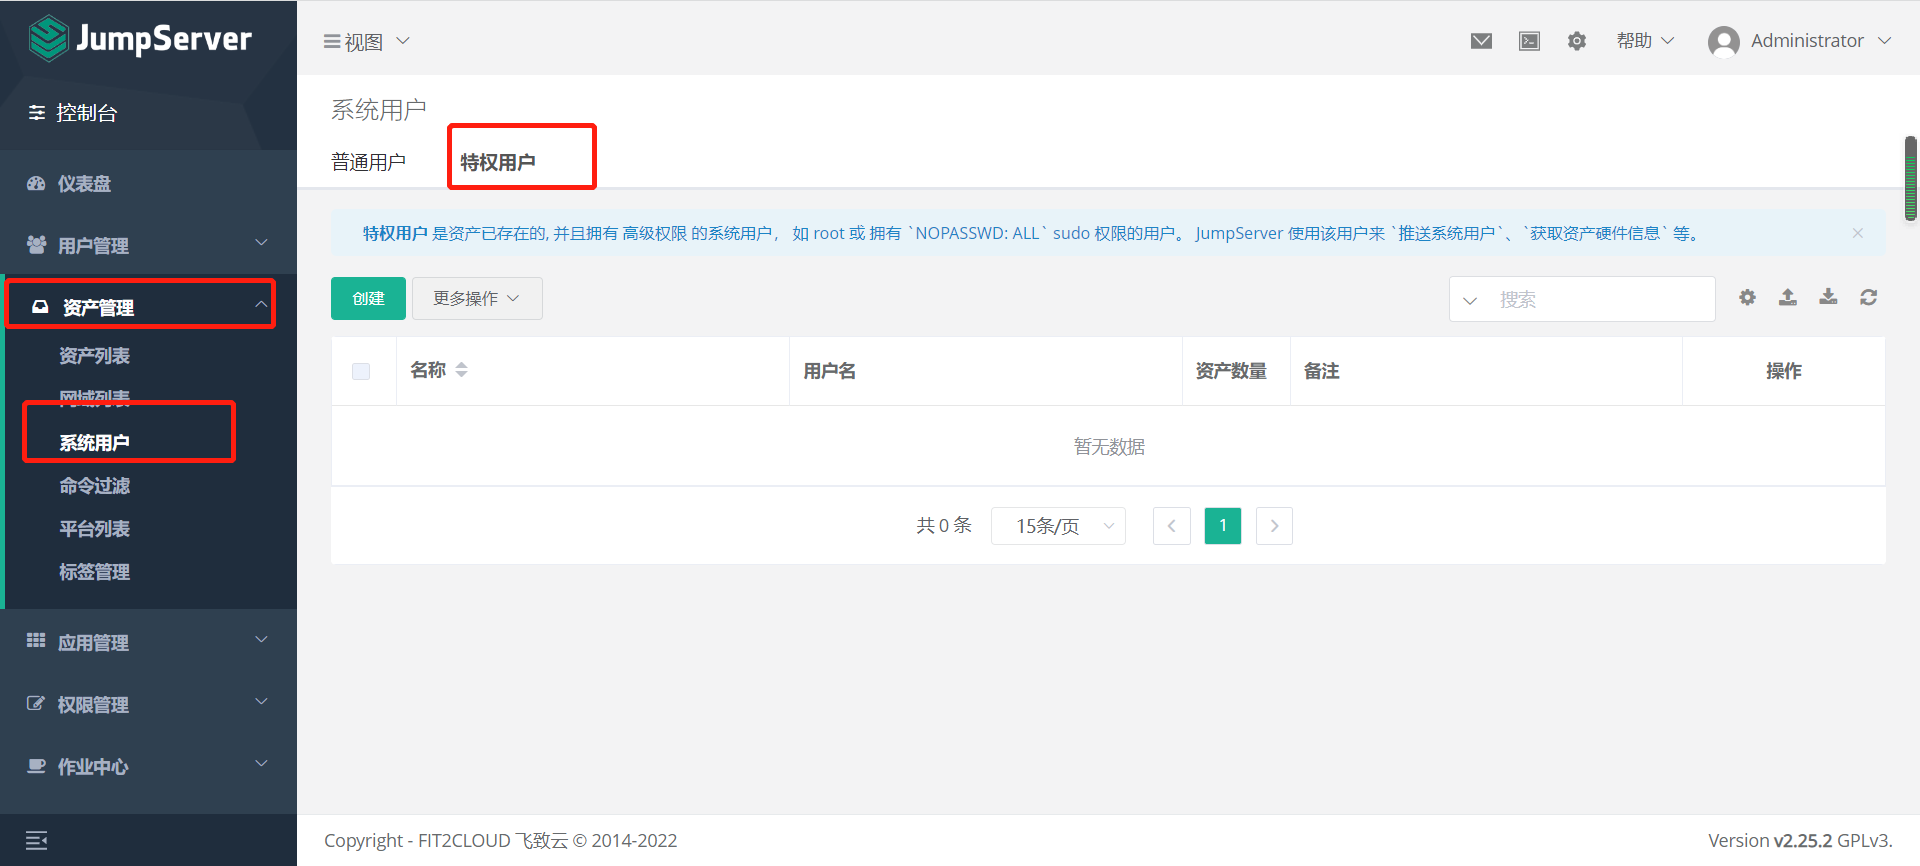
Task: Refresh the system user table
Action: (x=1868, y=297)
